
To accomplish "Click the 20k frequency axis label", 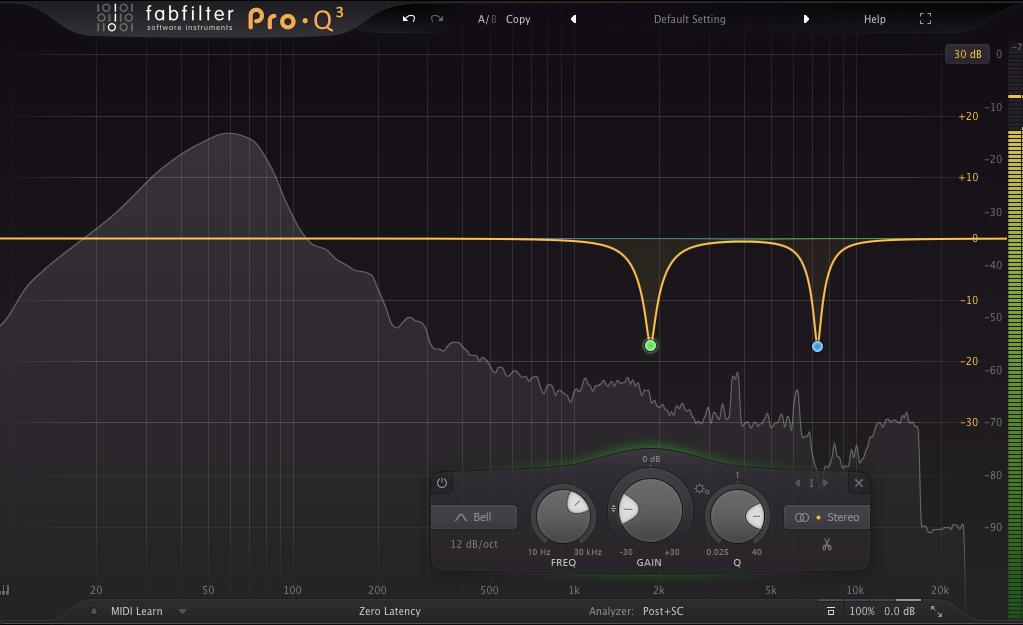I will pos(939,590).
